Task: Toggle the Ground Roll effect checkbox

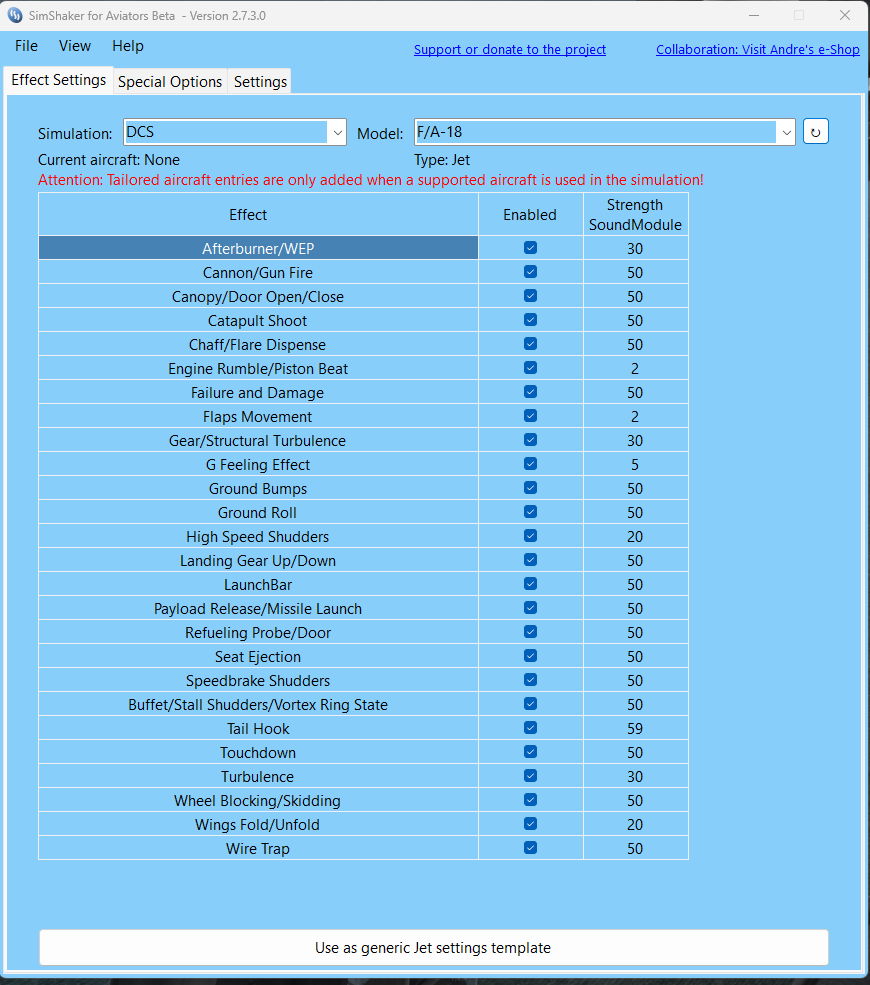Action: [x=530, y=512]
